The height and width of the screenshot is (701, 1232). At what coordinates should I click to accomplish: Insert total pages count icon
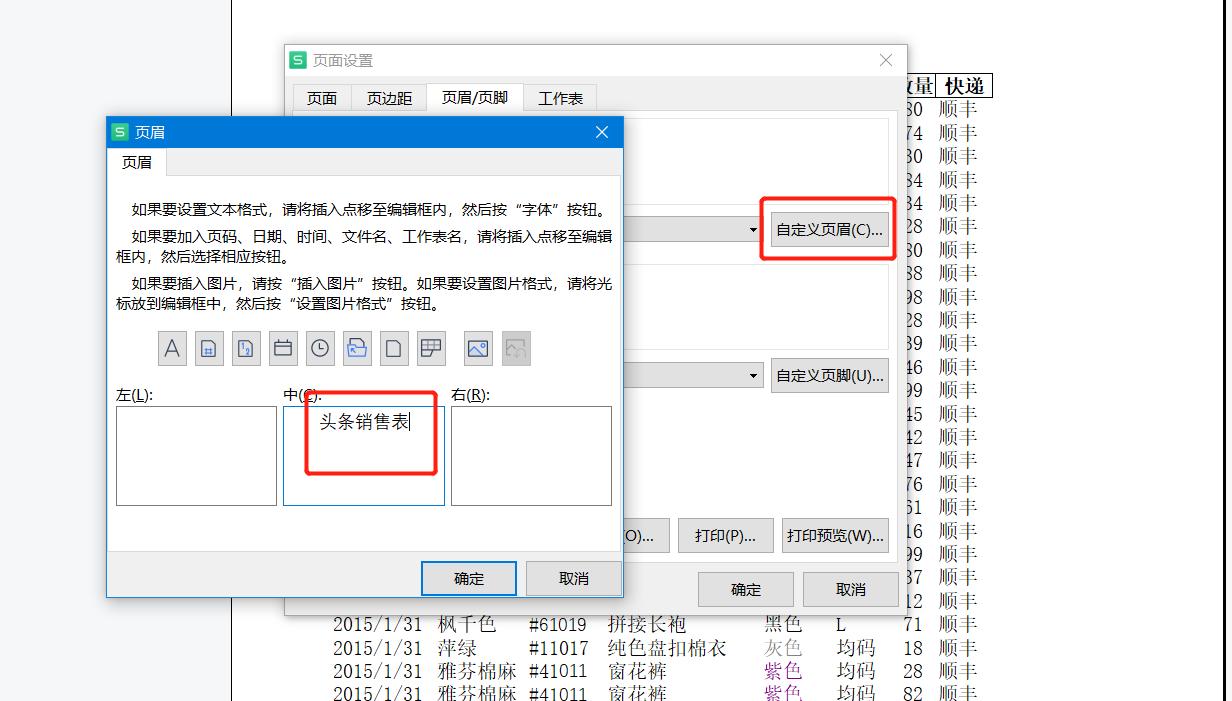[x=246, y=348]
